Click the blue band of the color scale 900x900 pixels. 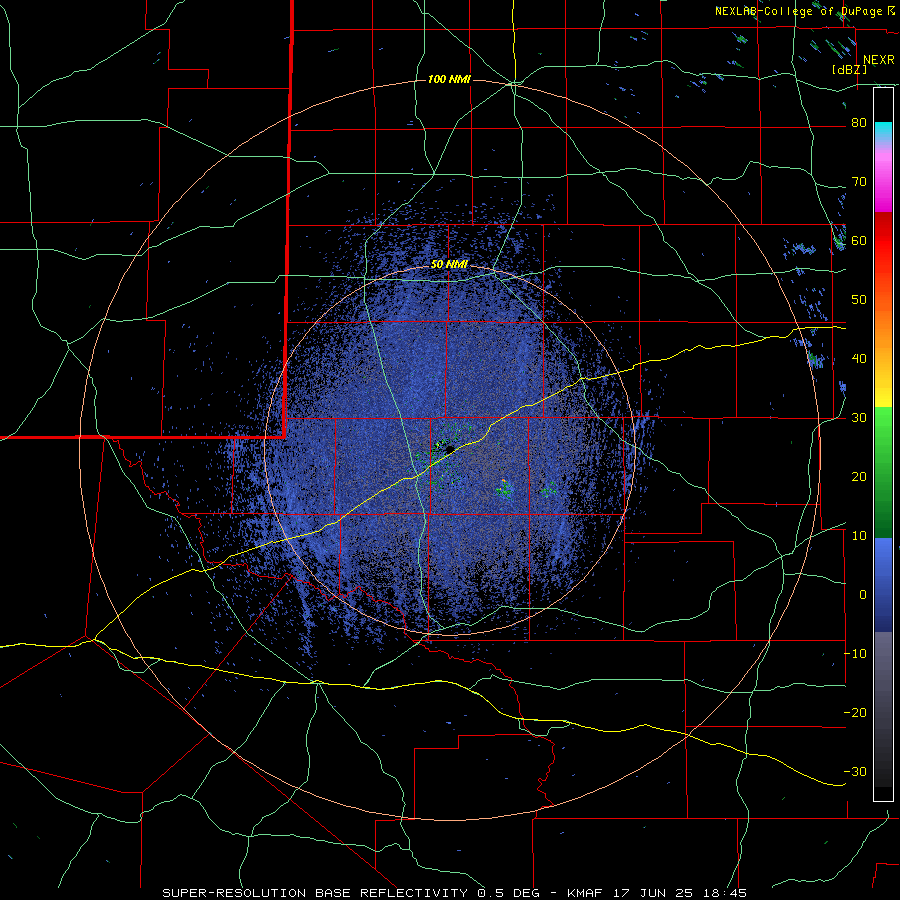[883, 585]
